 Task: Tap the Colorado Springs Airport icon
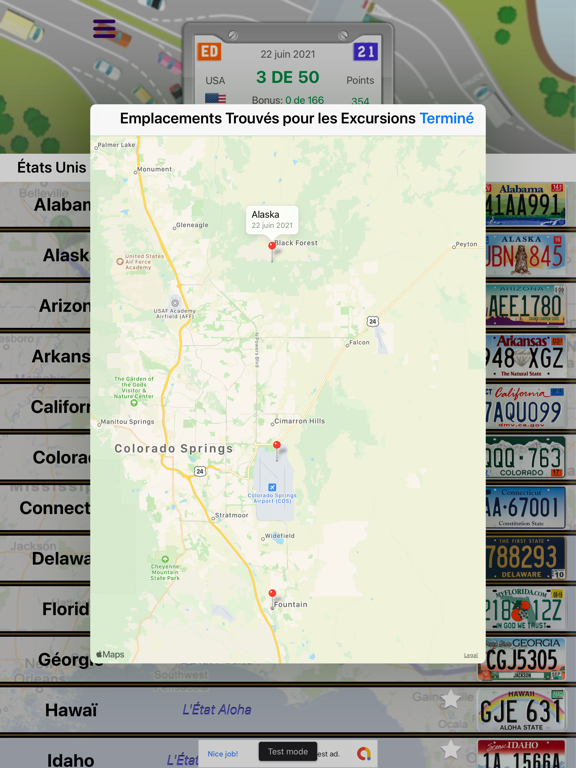coord(272,487)
